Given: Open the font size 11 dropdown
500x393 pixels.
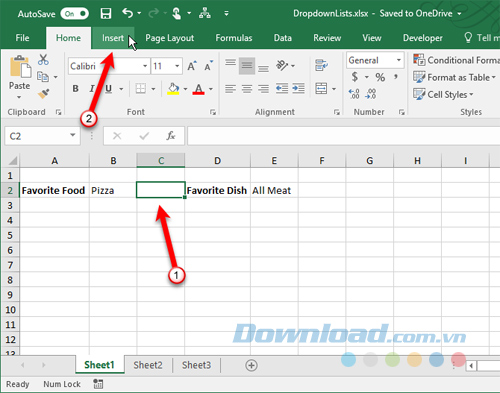Looking at the screenshot, I should click(177, 66).
